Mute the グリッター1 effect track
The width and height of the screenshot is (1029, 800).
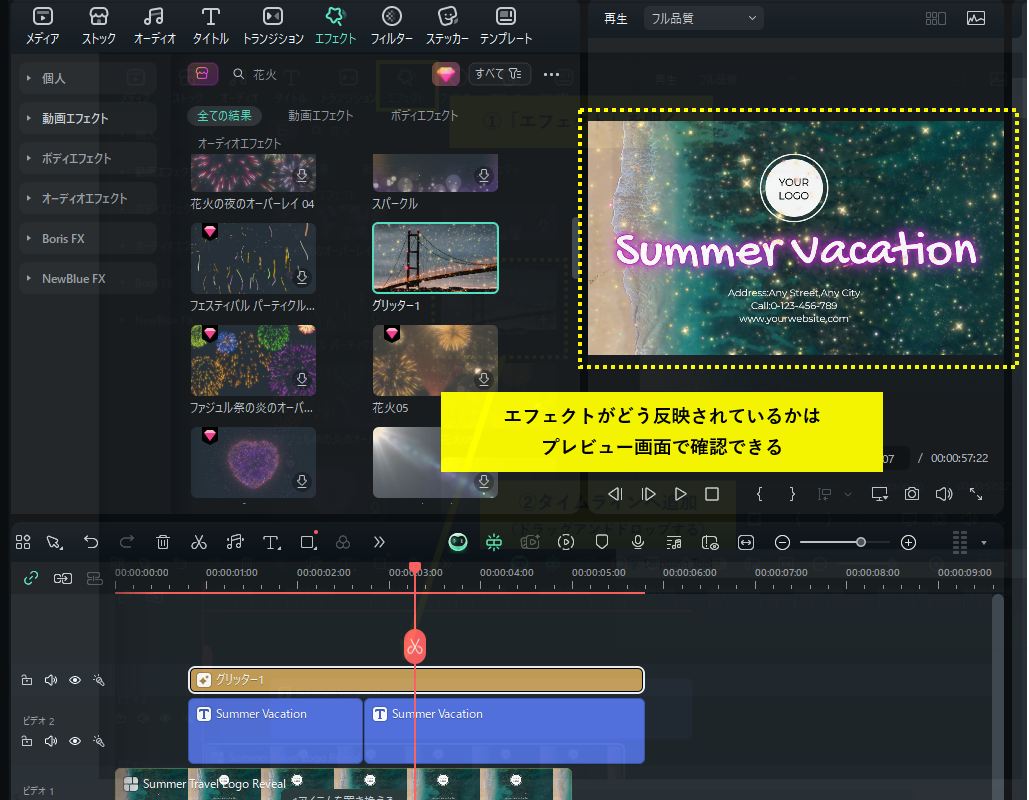pyautogui.click(x=51, y=680)
